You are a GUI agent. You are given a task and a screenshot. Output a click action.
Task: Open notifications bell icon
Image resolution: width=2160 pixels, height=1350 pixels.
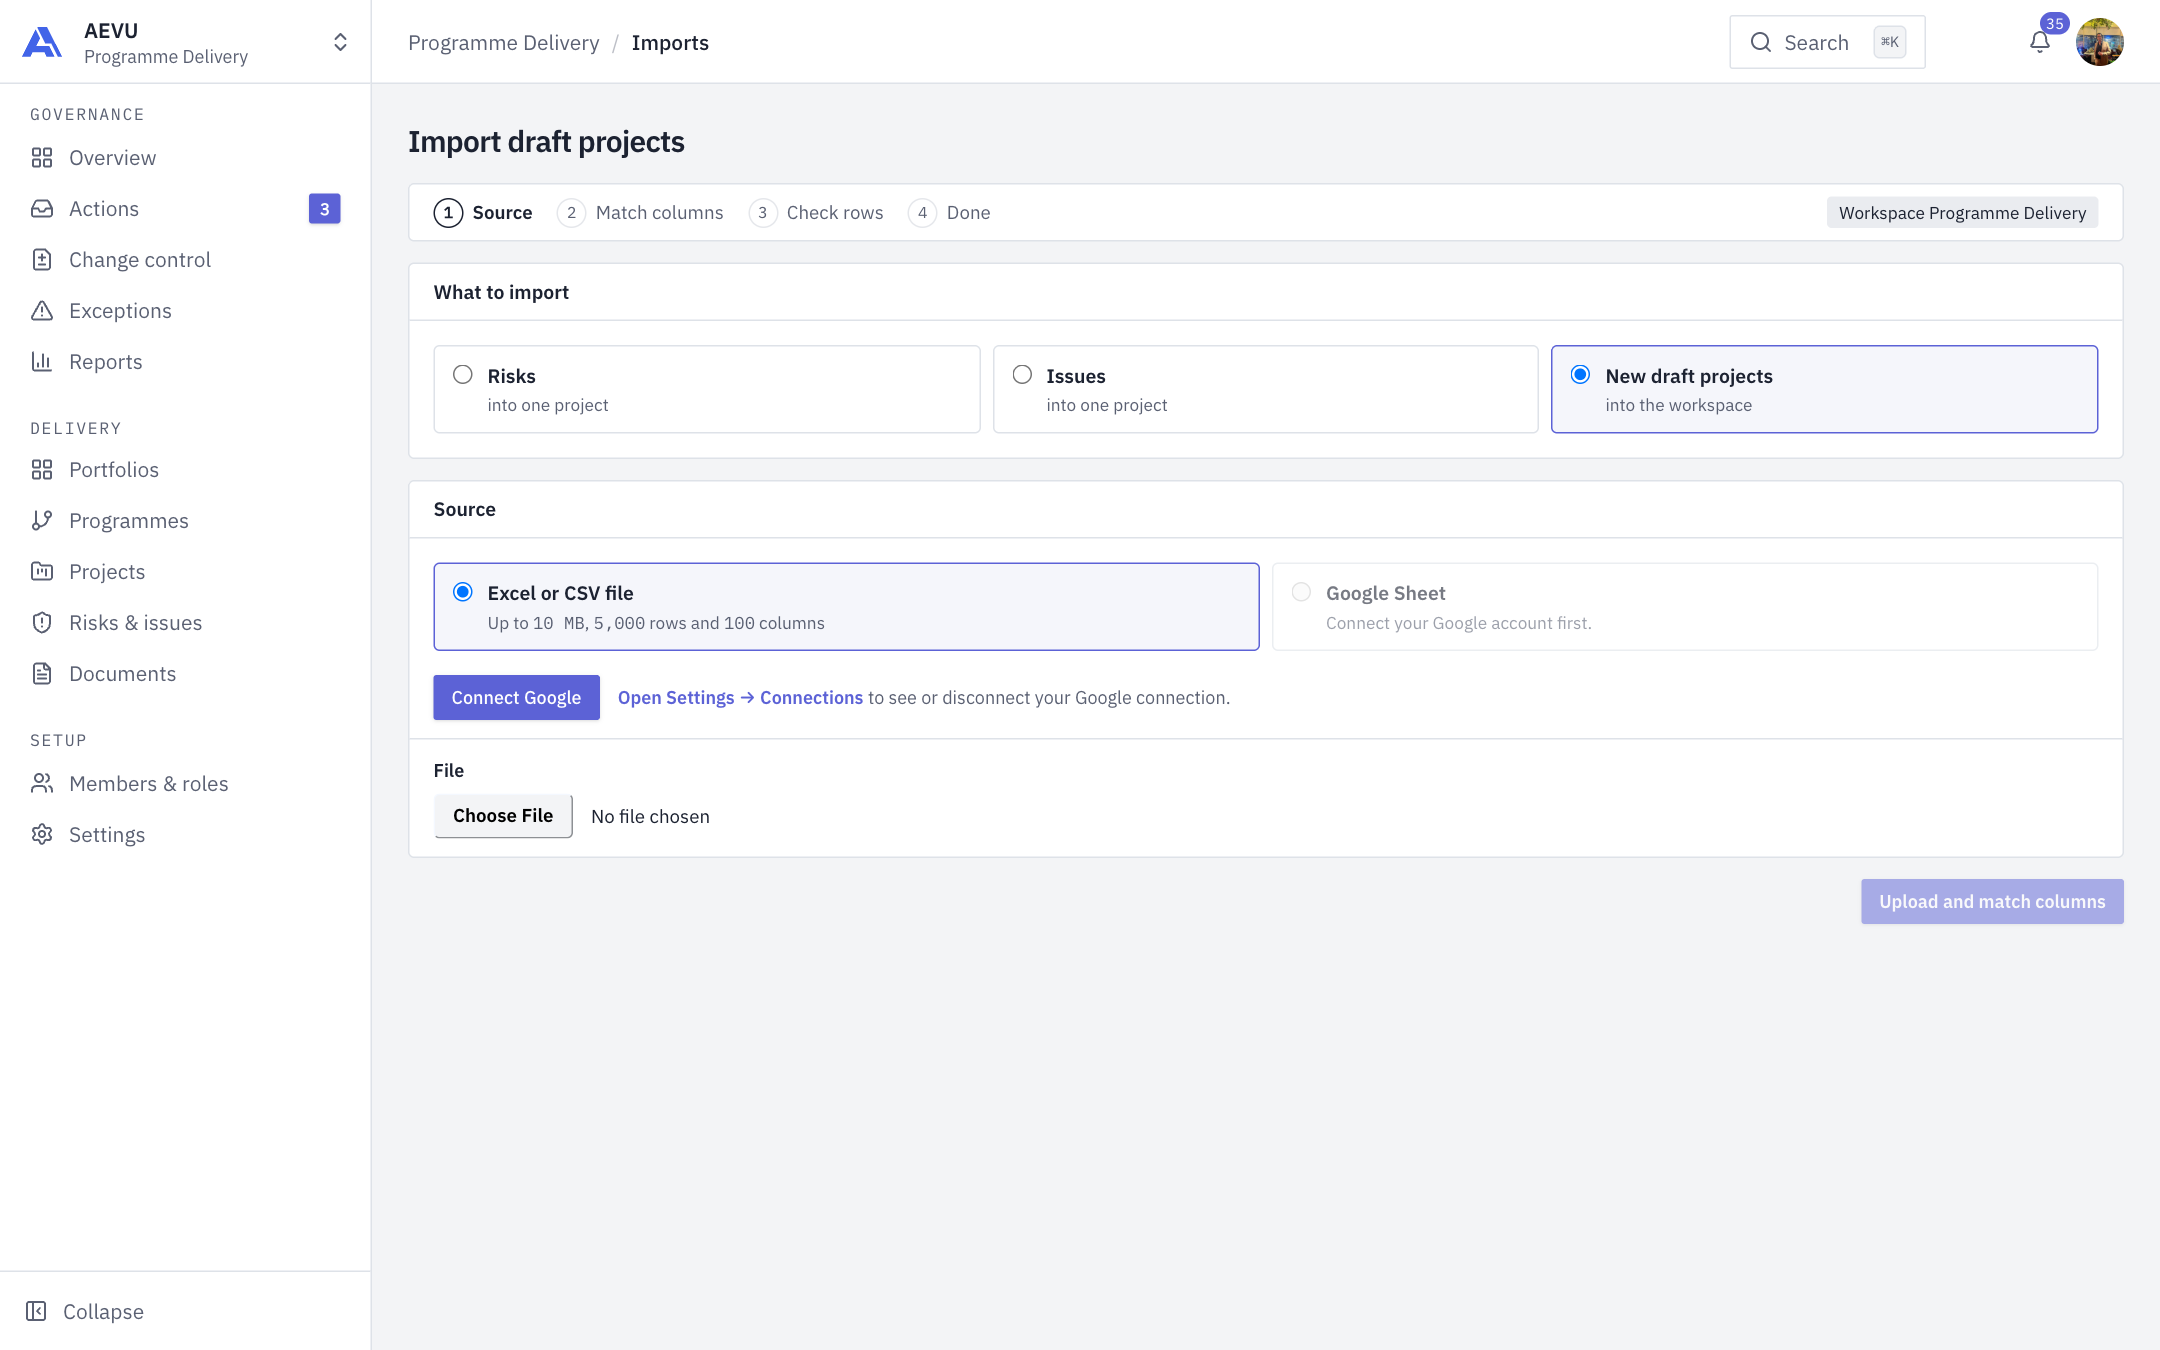pyautogui.click(x=2040, y=42)
